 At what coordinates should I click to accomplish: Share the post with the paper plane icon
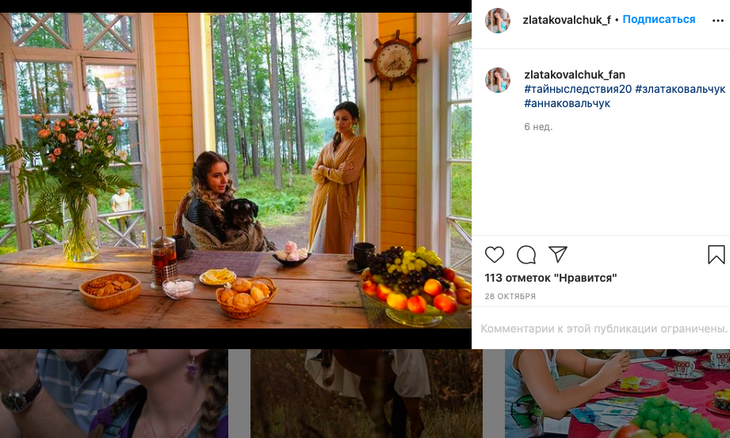(558, 254)
